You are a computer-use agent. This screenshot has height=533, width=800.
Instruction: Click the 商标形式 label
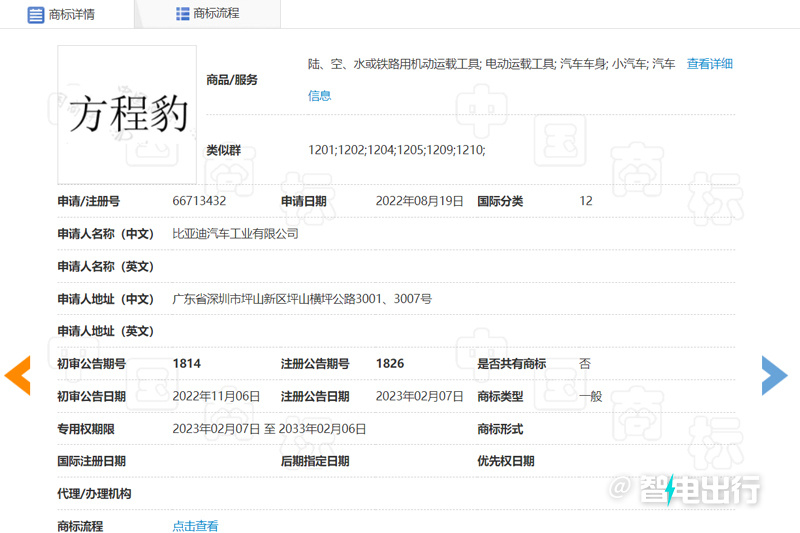point(500,429)
